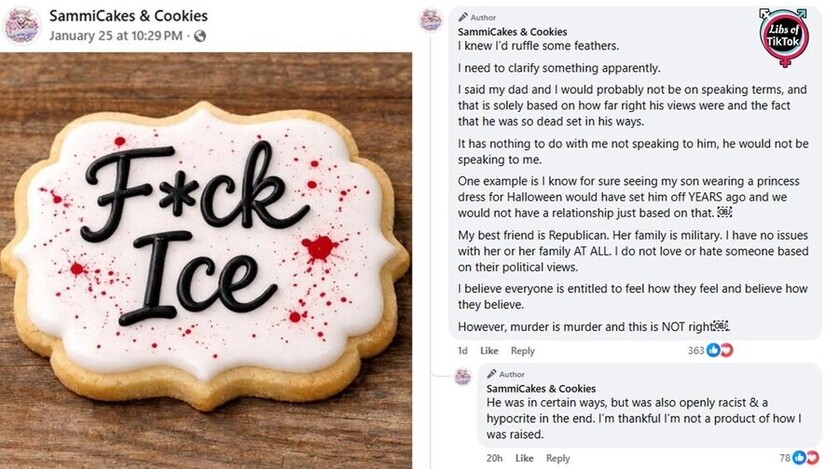839x469 pixels.
Task: Click the 1d comment timestamp
Action: pos(462,351)
